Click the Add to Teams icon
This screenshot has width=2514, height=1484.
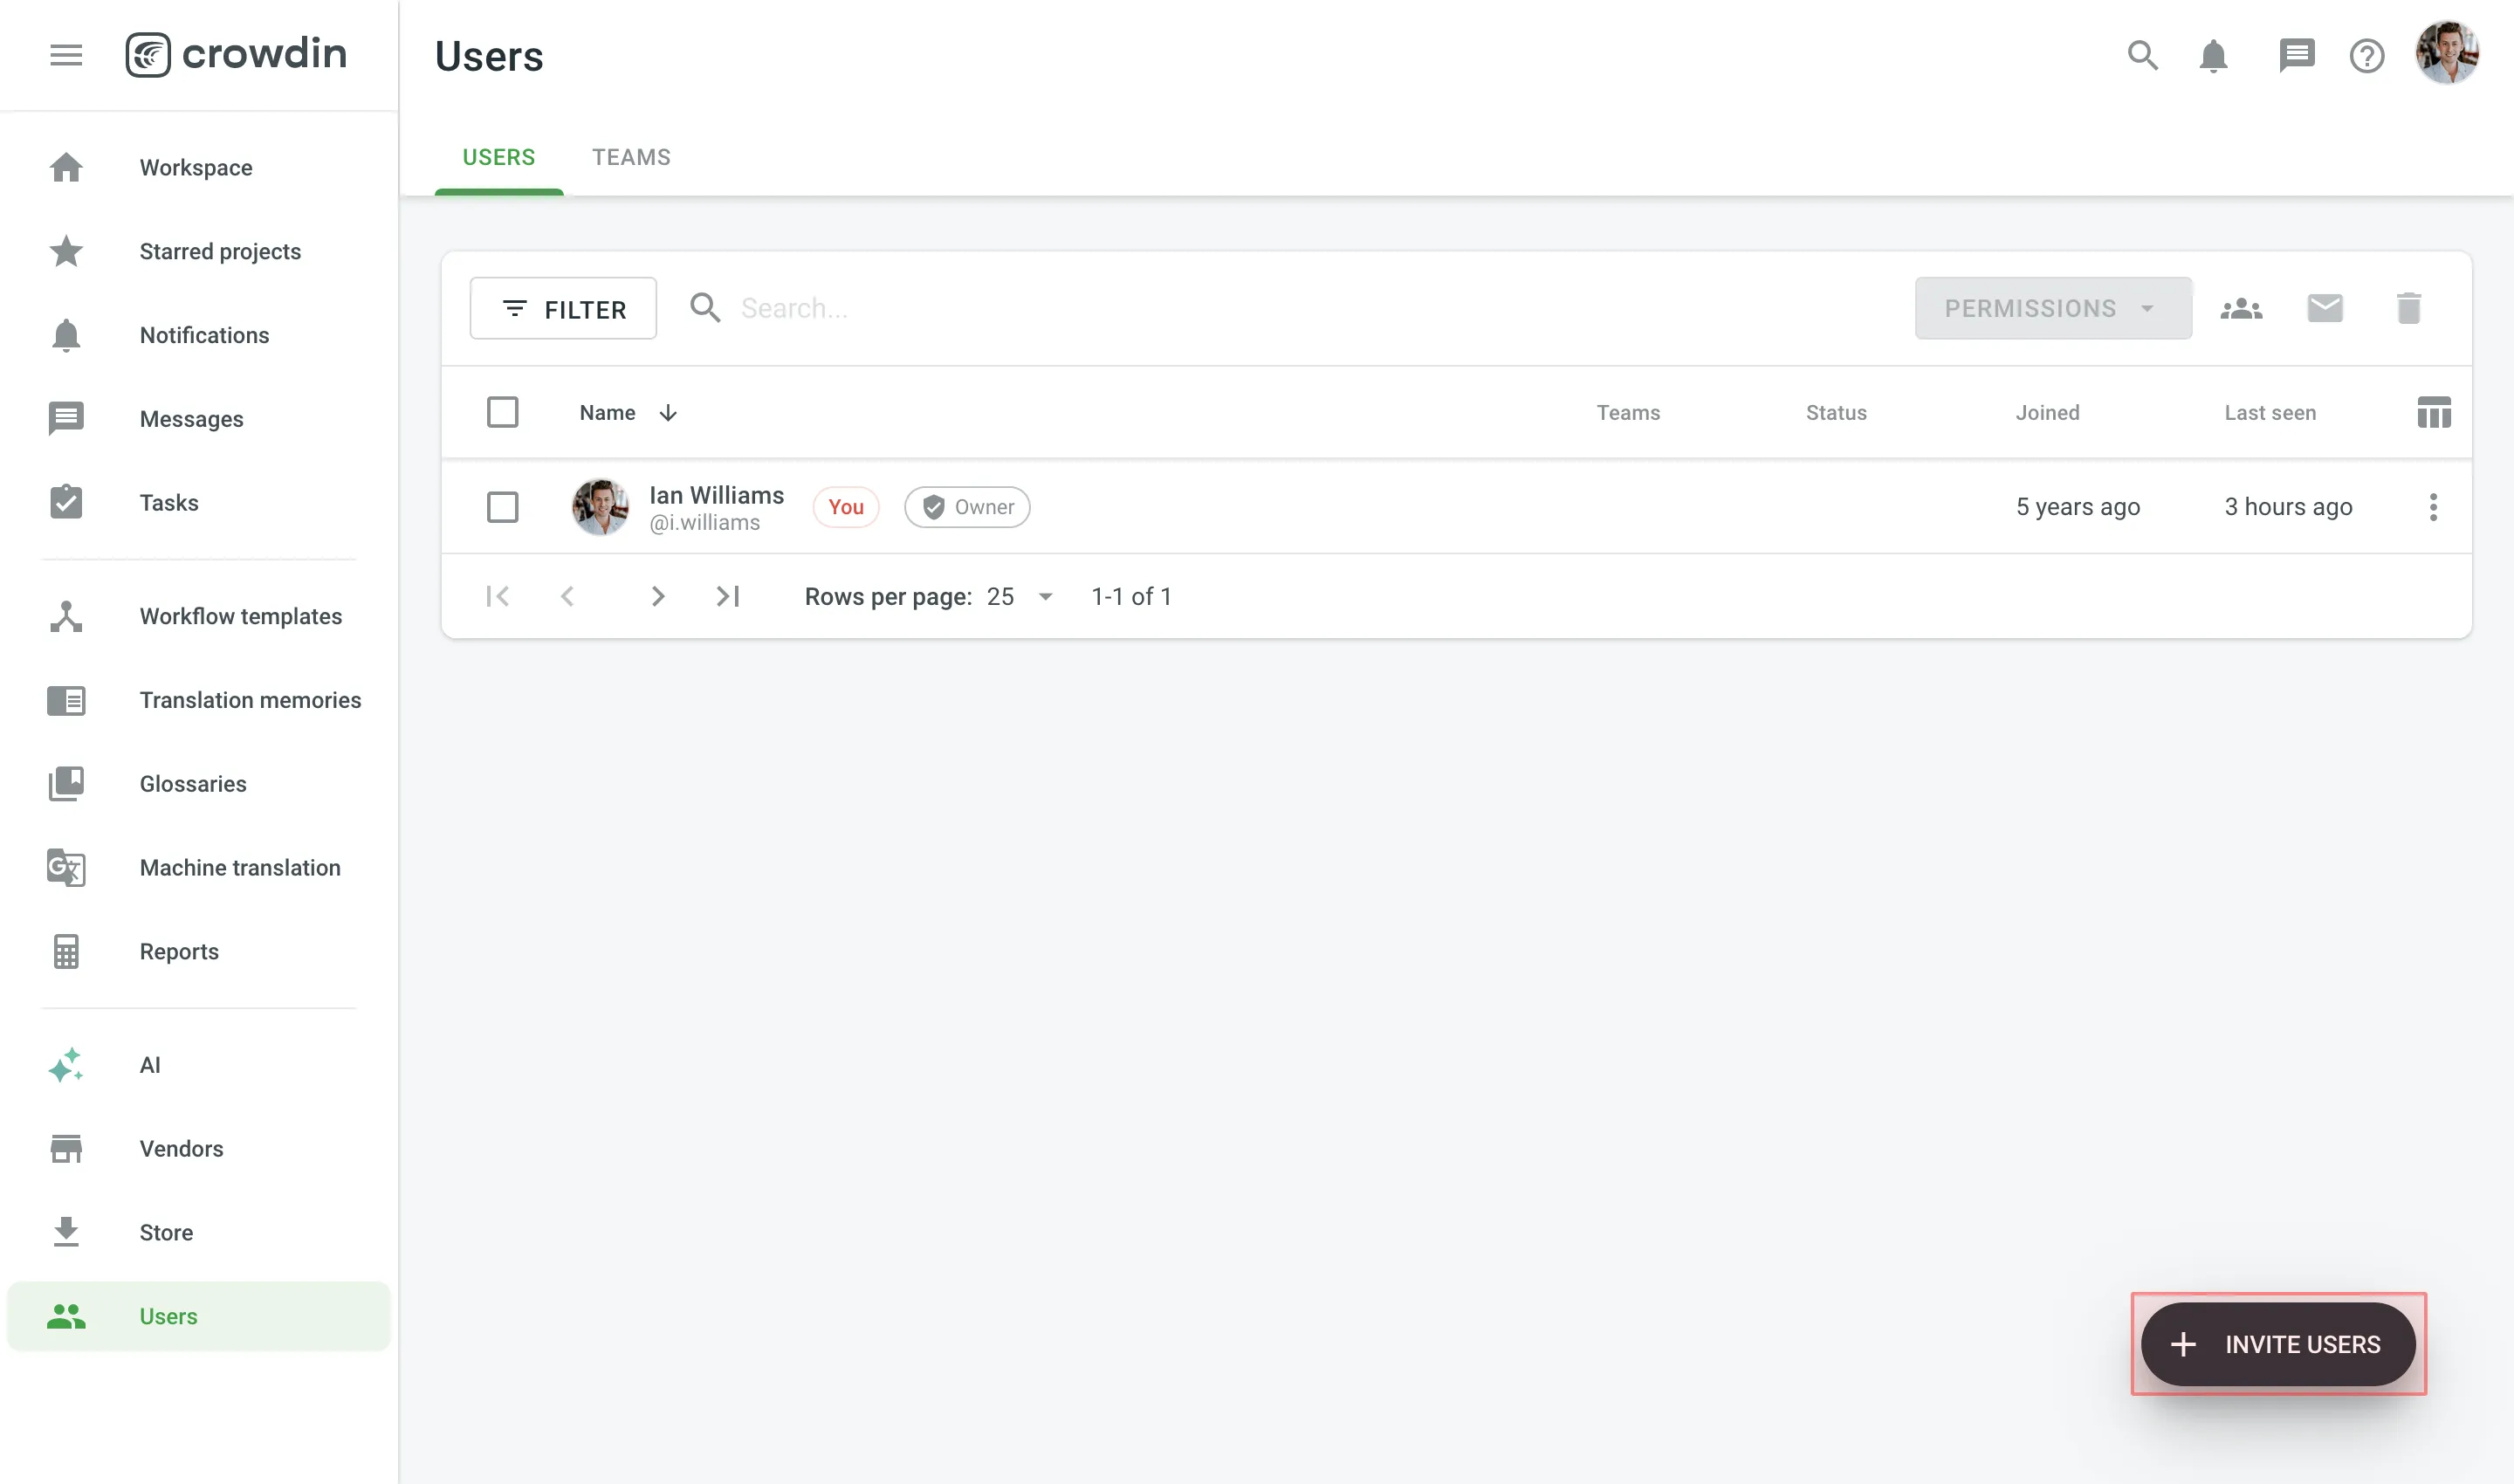click(x=2242, y=307)
